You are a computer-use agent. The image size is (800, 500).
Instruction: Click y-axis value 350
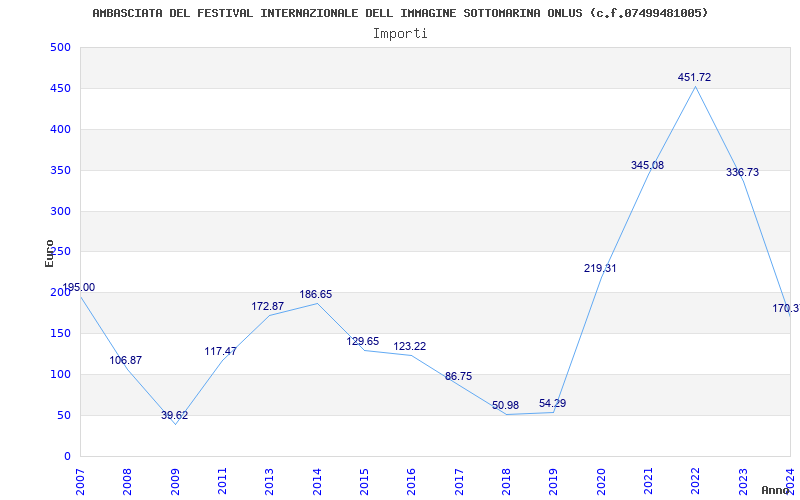tap(60, 170)
